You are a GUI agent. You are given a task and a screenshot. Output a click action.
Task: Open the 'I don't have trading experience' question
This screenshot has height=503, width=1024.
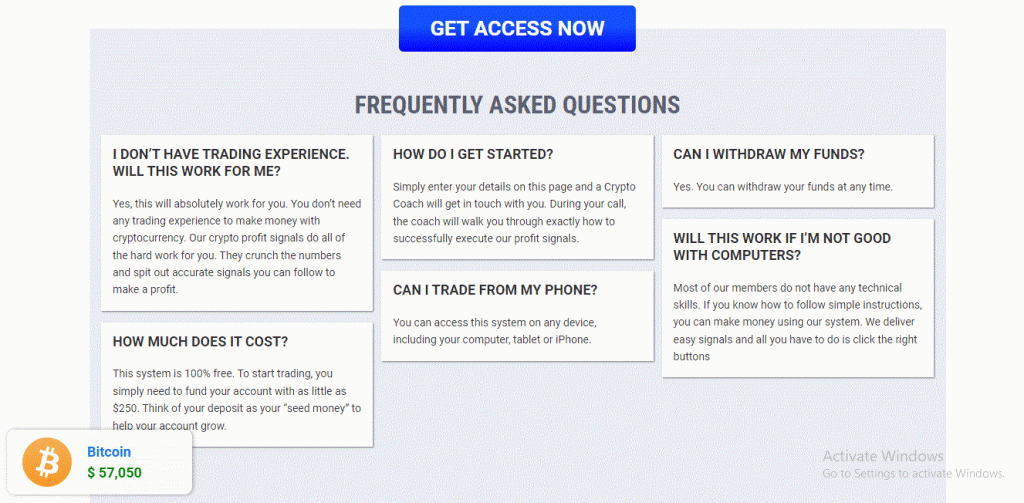(x=231, y=163)
